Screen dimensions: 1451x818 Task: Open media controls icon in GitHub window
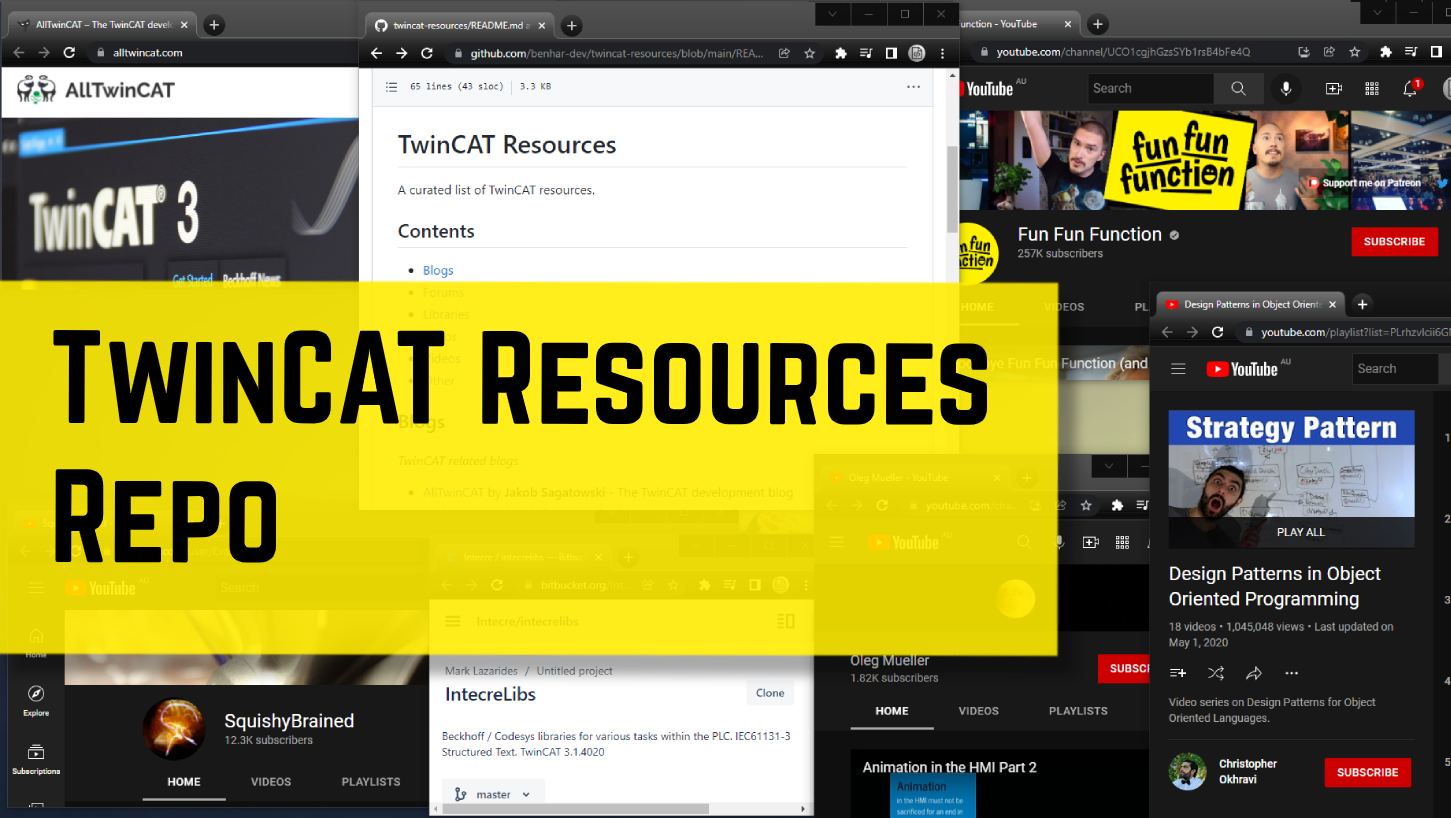click(866, 54)
